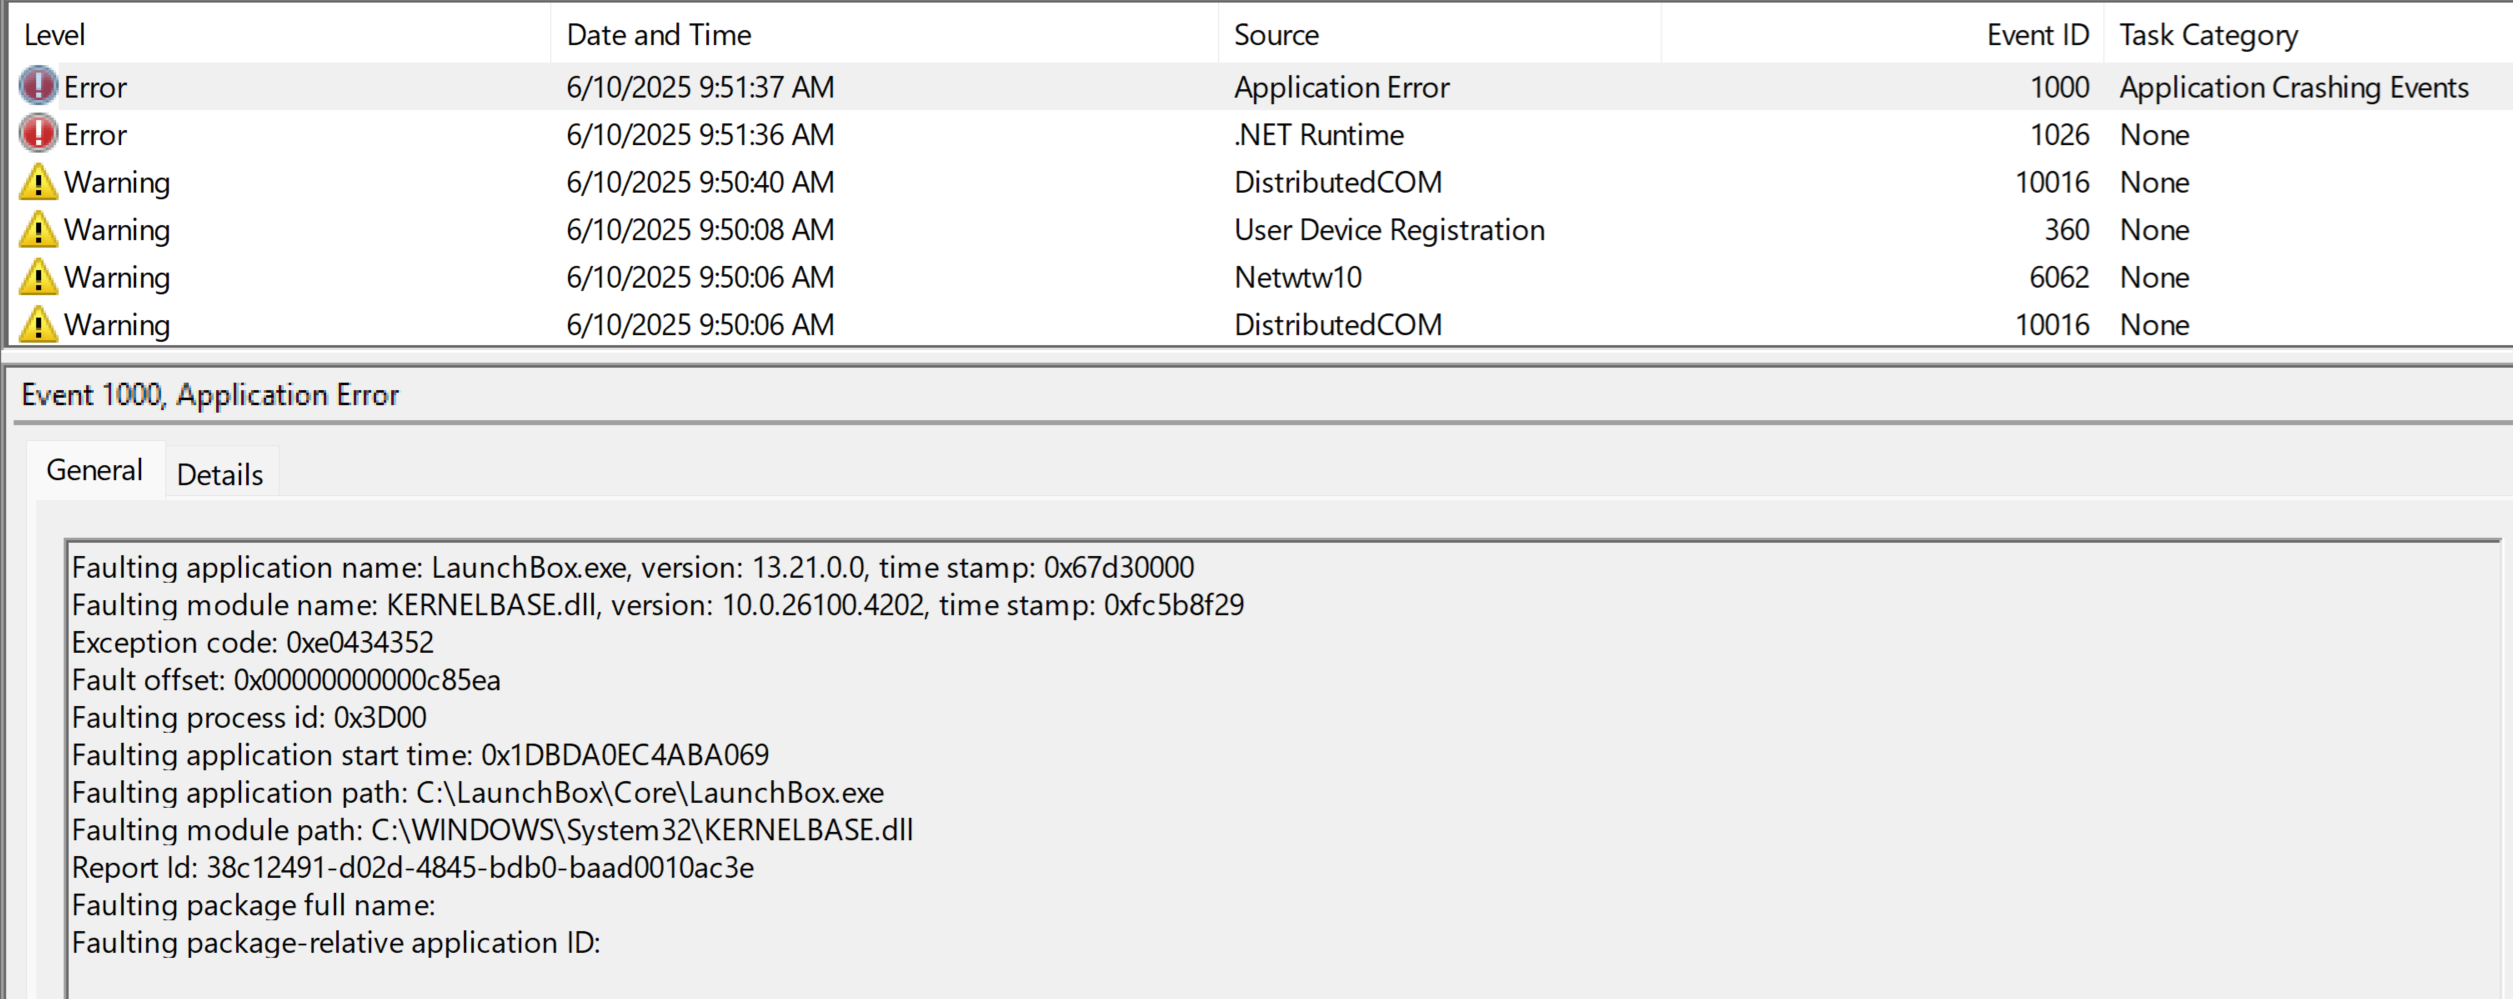The height and width of the screenshot is (999, 2513).
Task: Click the 'Fault offset: 0x00000000000c85ea' line
Action: (x=286, y=680)
